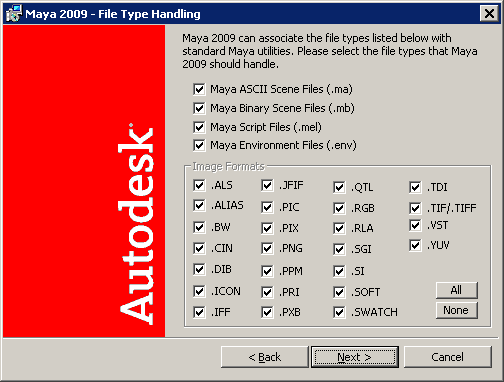Clear all image formats with None button
The width and height of the screenshot is (504, 382).
457,310
